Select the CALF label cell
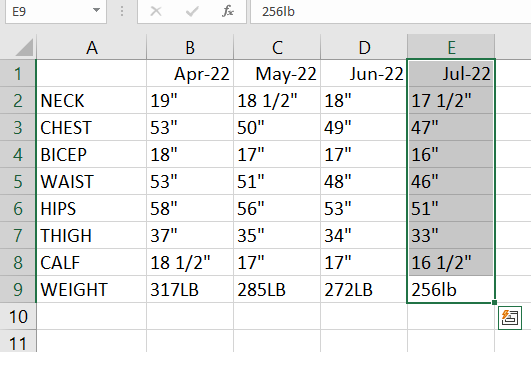The width and height of the screenshot is (531, 378). (91, 262)
